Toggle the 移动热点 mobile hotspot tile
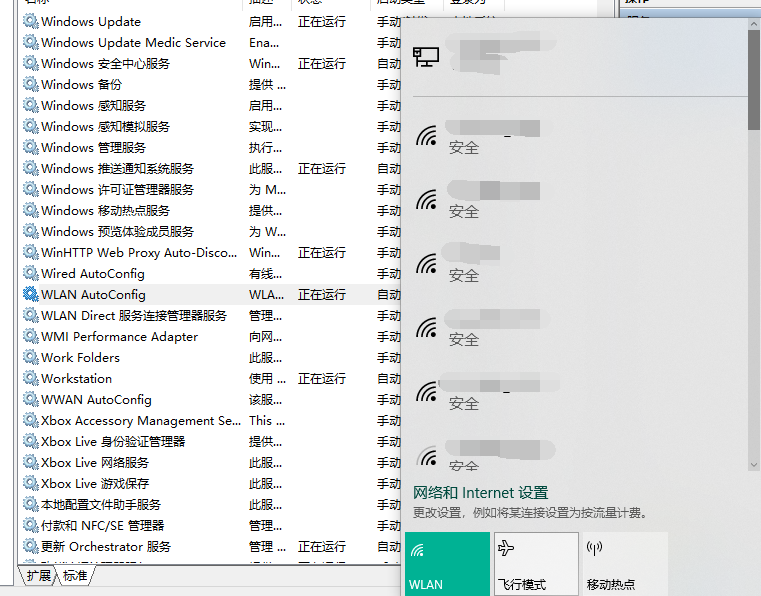The width and height of the screenshot is (761, 596). coord(625,563)
